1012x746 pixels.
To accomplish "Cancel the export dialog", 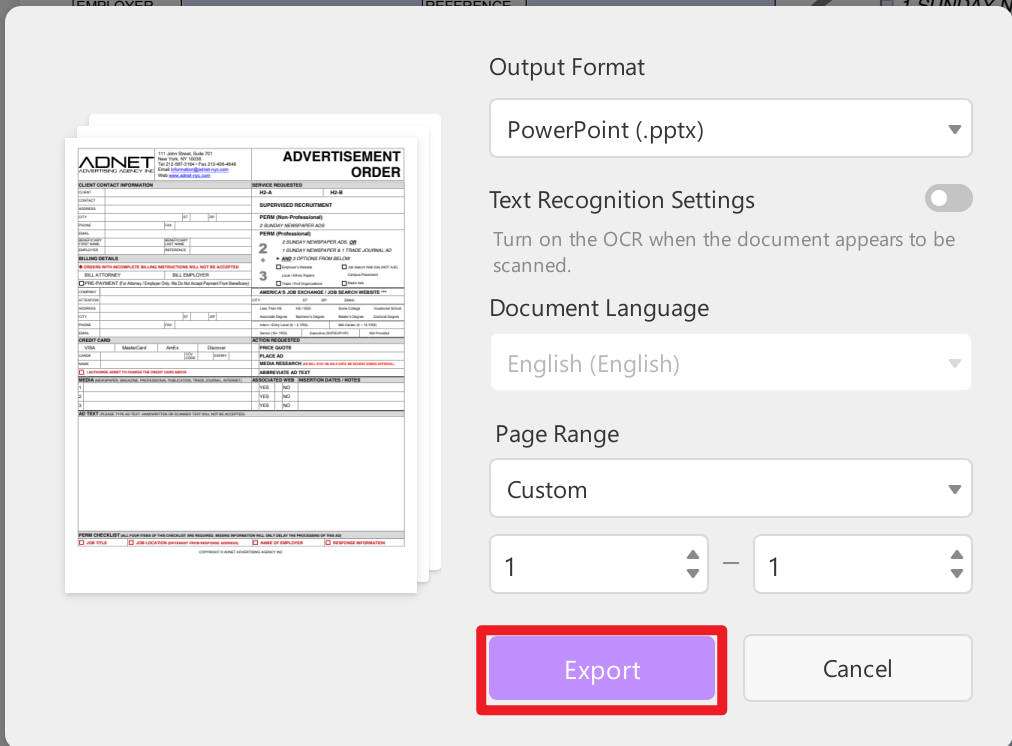I will coord(857,667).
